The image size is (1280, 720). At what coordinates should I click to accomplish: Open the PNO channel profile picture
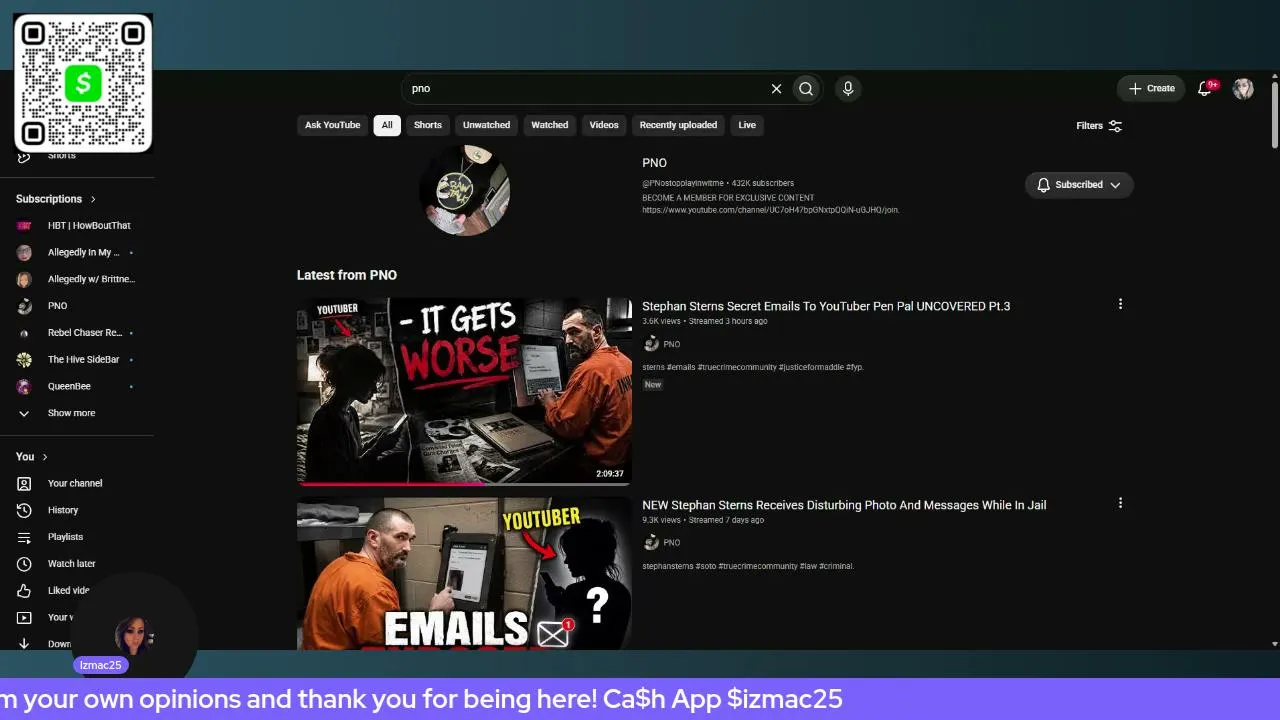point(465,190)
